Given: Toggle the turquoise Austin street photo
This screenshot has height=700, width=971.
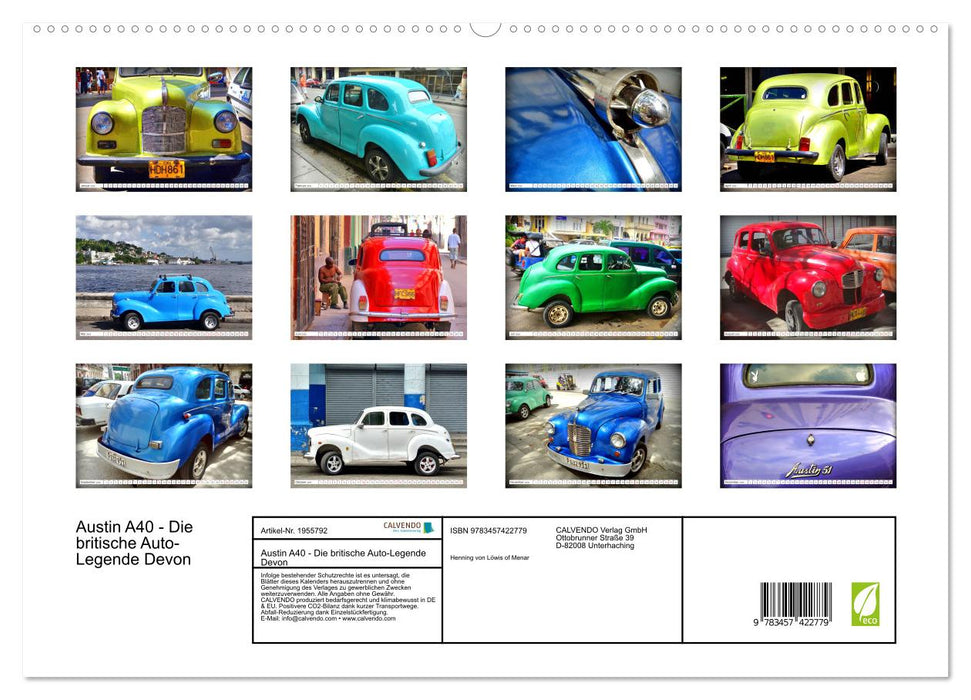Looking at the screenshot, I should (378, 130).
